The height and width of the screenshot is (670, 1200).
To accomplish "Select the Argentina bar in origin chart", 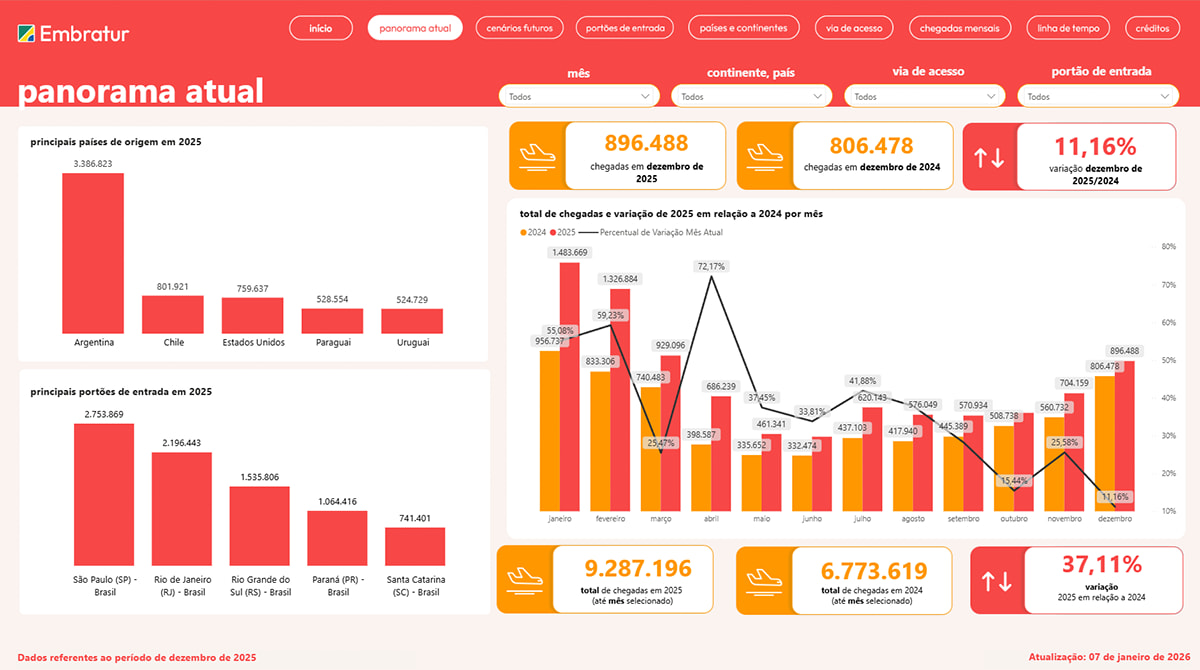I will point(93,253).
